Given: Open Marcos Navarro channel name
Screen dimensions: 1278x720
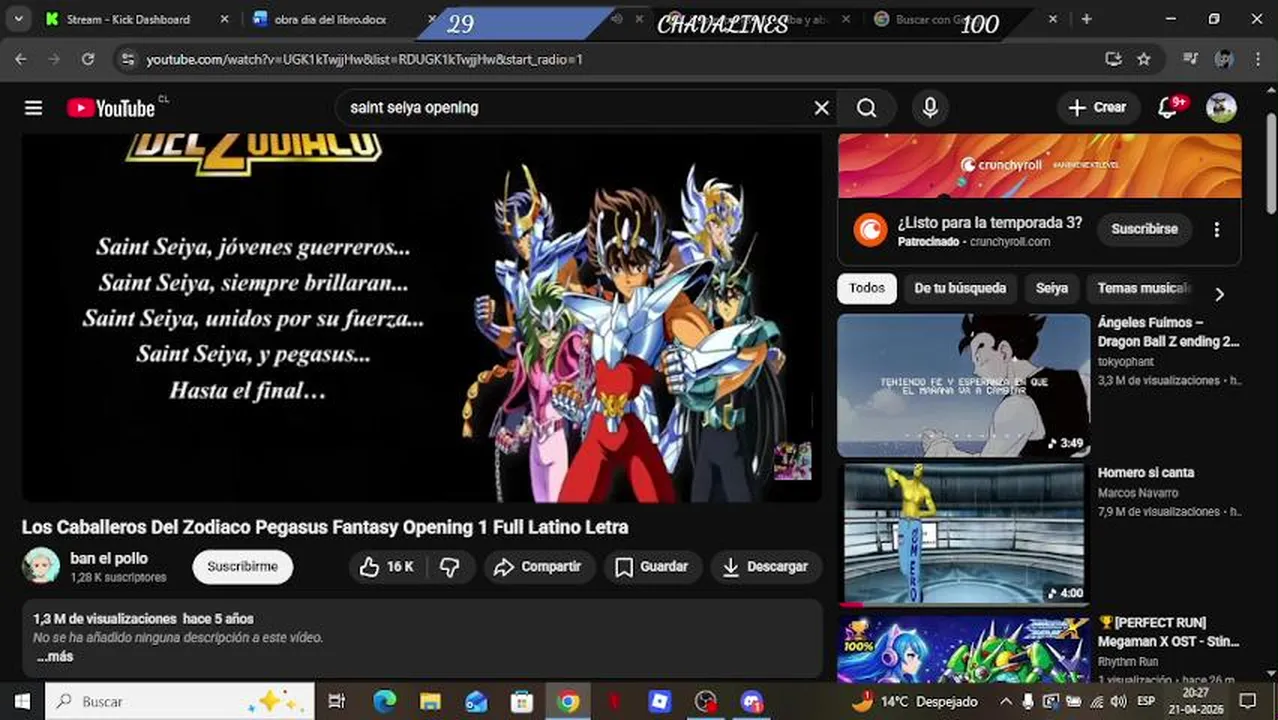Looking at the screenshot, I should tap(1138, 493).
